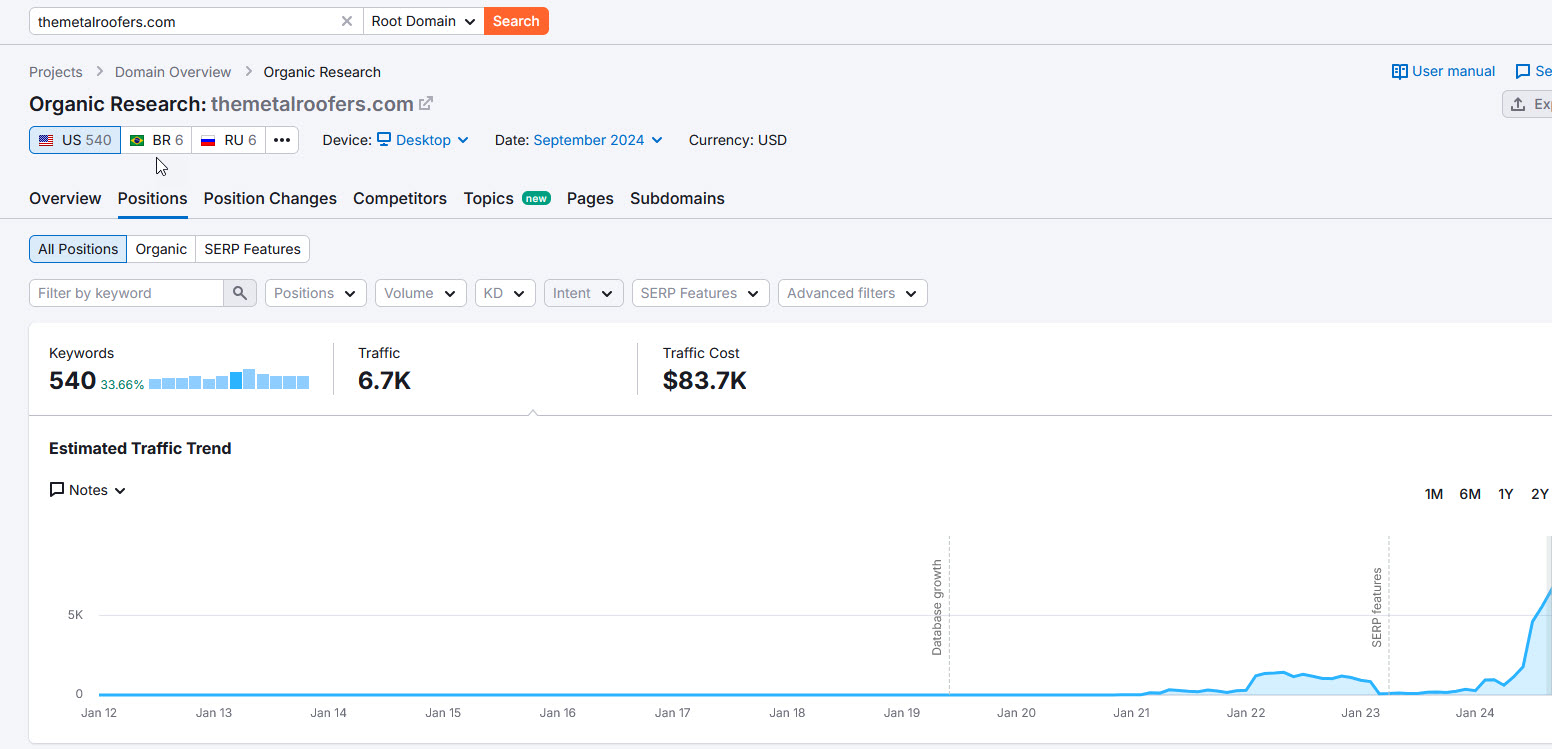Click the export upload icon
Screen dimensions: 1552x749
[1518, 104]
